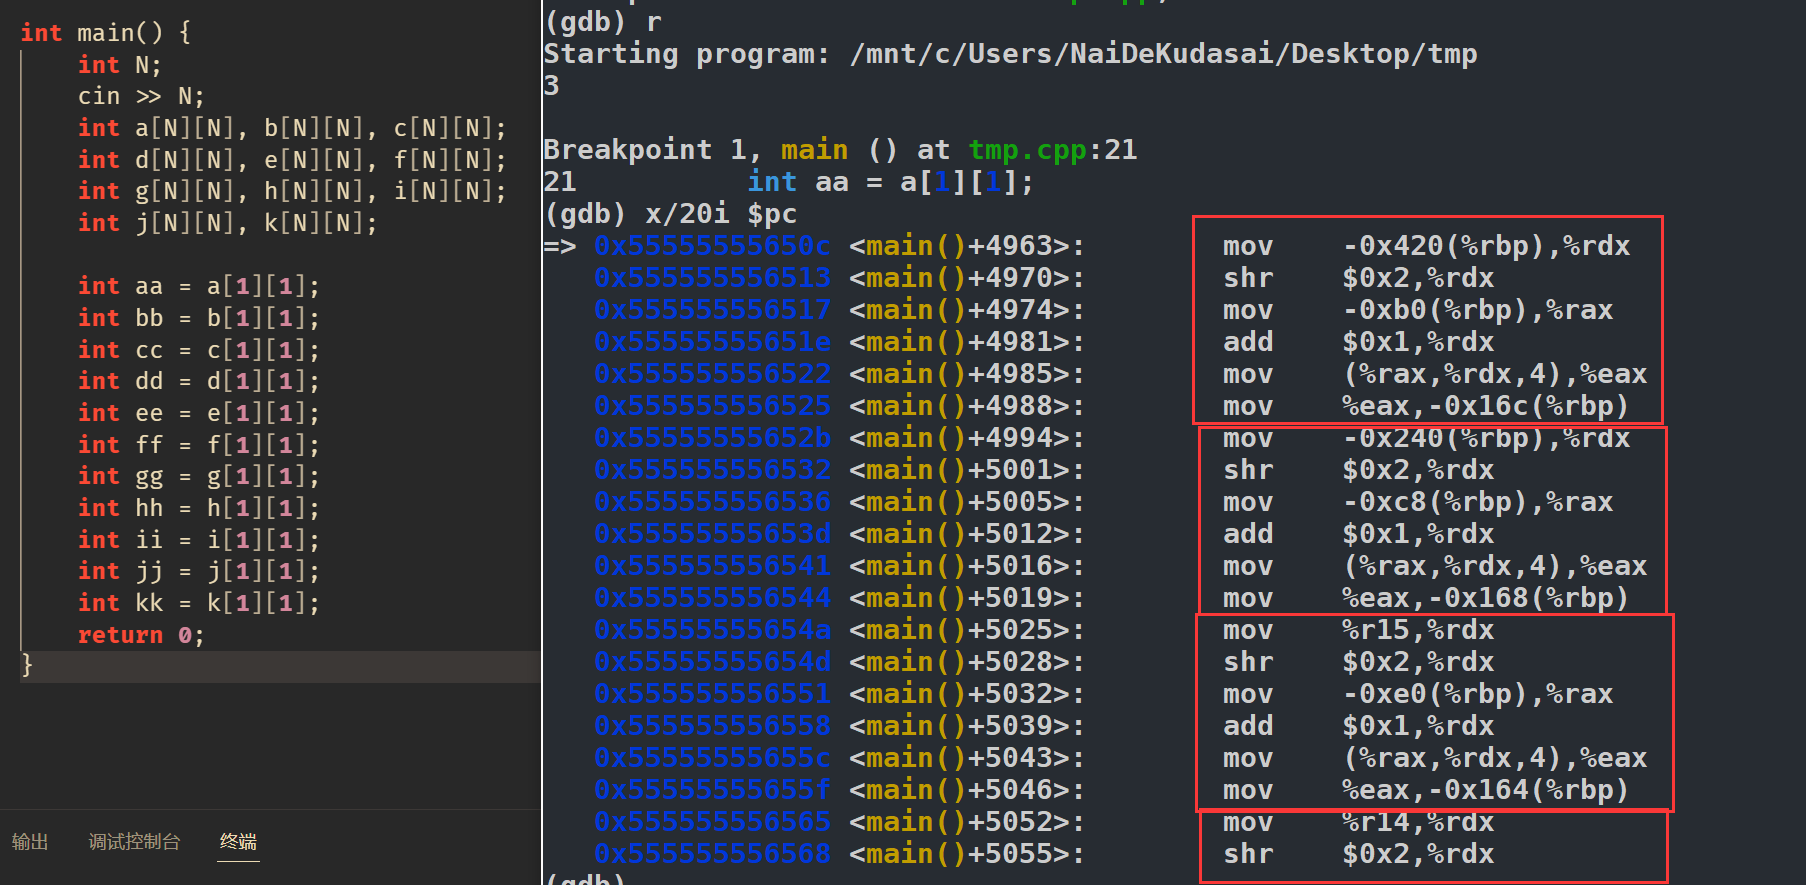Click the 'int aa = a[1][1];' statement in editor

point(198,287)
